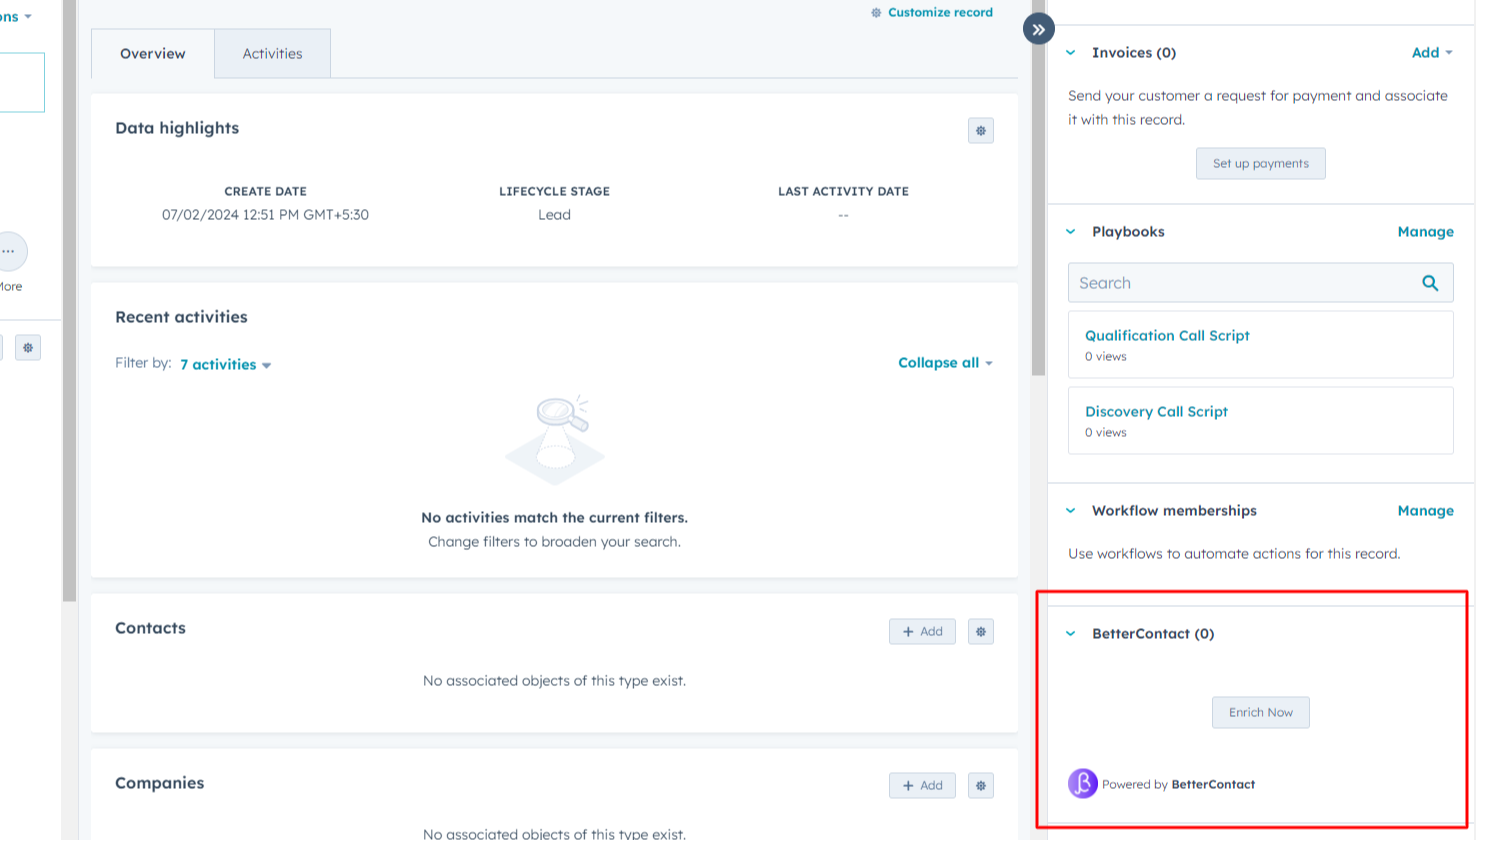Image resolution: width=1495 pixels, height=841 pixels.
Task: Click the gear icon in left sidebar
Action: tap(28, 348)
